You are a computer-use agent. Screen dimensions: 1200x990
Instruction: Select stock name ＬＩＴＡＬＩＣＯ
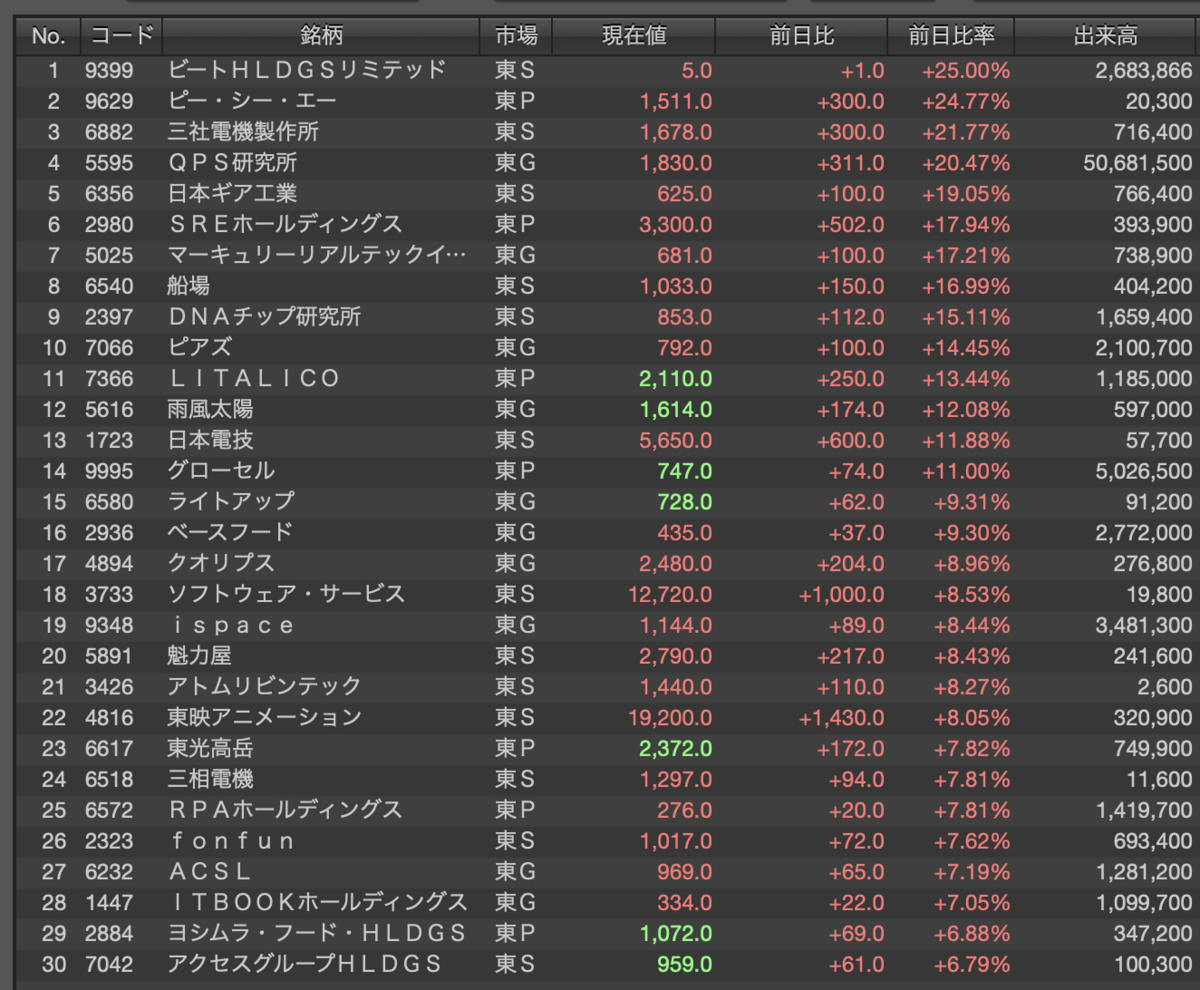pyautogui.click(x=255, y=378)
